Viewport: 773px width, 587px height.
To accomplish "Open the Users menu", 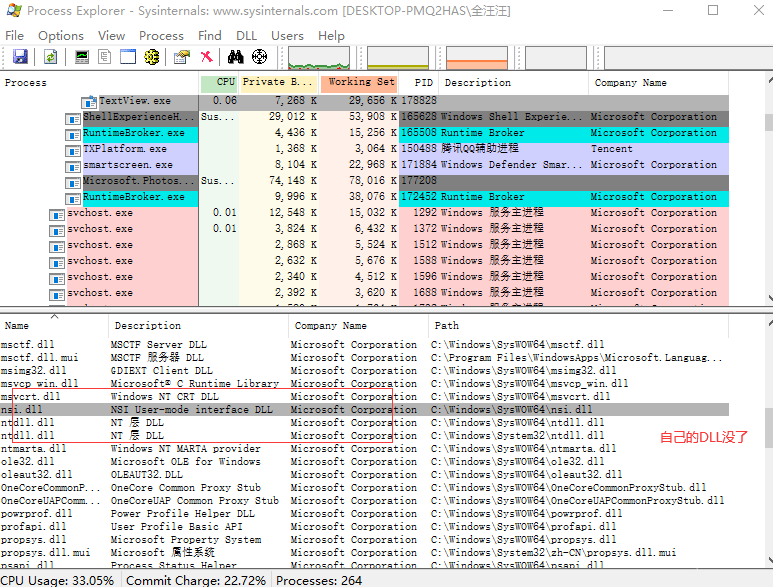I will [x=287, y=36].
